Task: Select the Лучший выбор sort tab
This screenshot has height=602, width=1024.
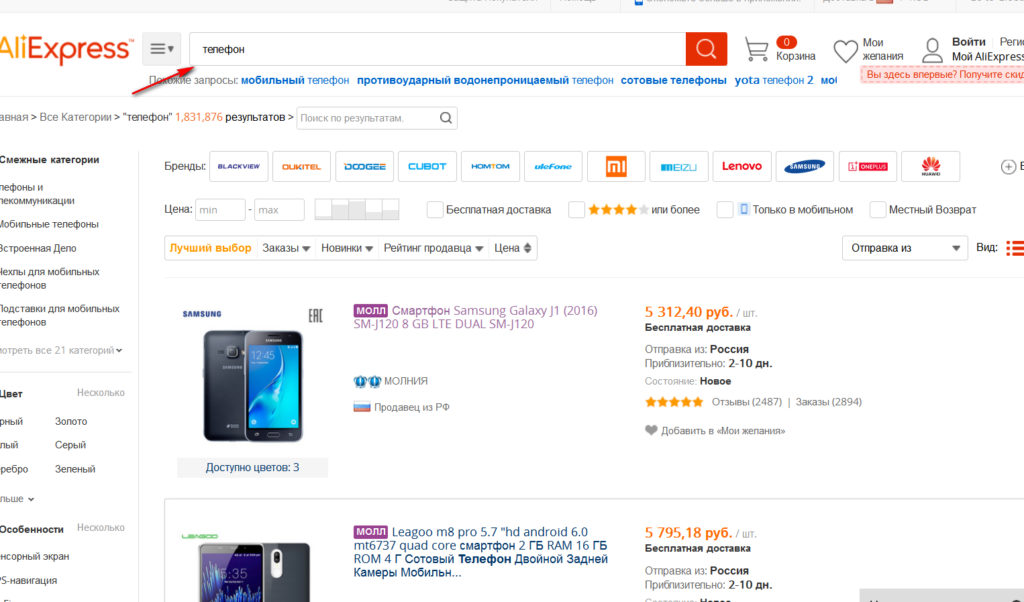Action: (x=210, y=248)
